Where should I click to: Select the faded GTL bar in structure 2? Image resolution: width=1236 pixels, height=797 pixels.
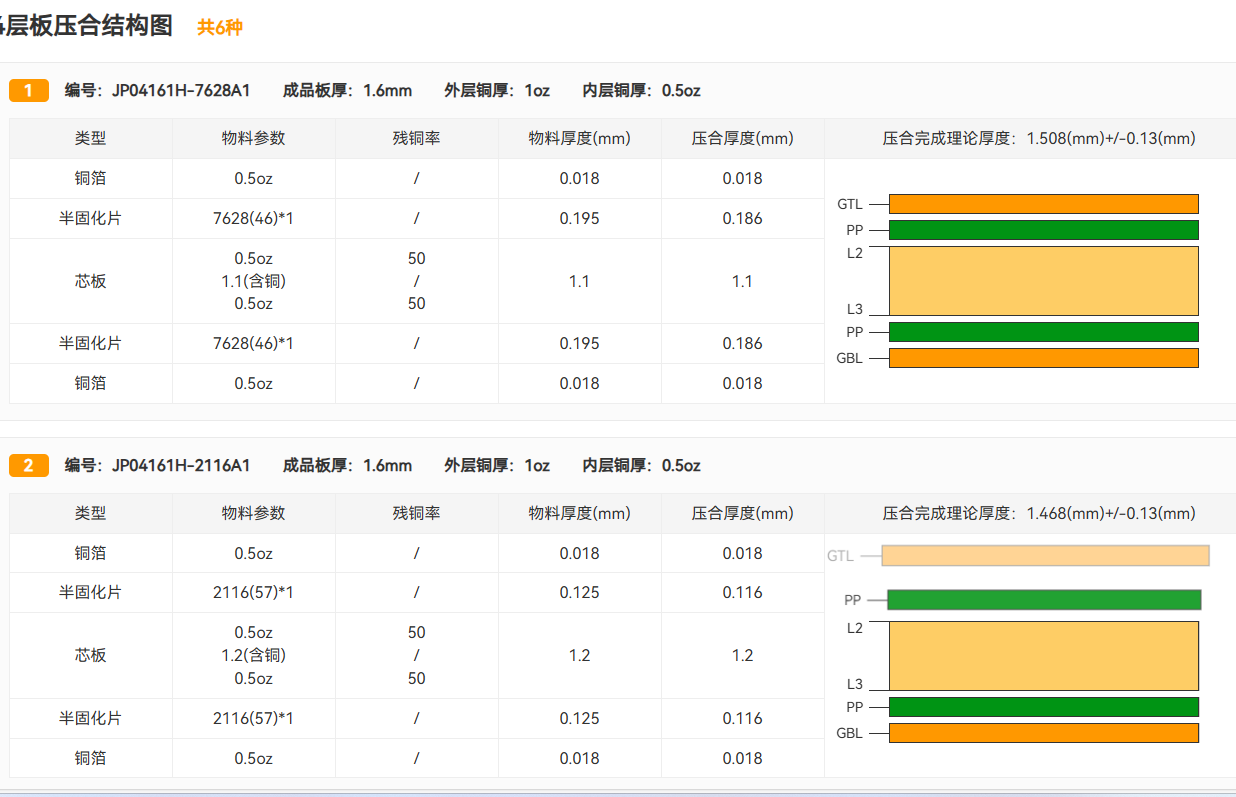[1045, 555]
